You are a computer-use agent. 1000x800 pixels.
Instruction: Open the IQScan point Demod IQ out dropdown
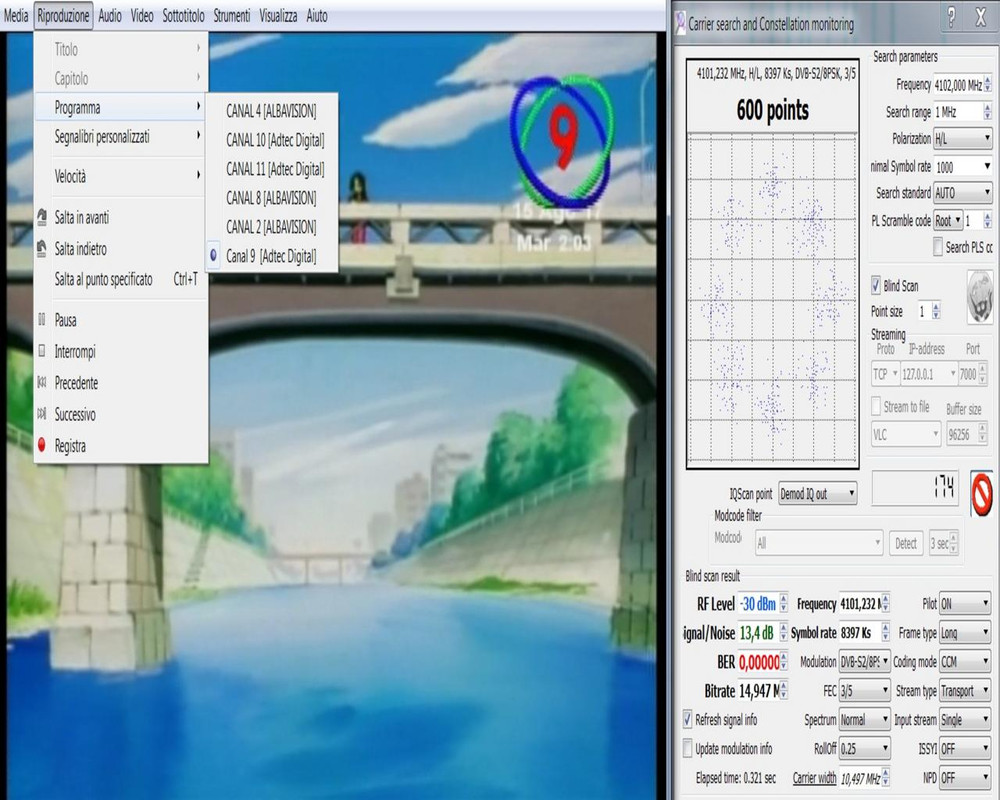(x=818, y=494)
